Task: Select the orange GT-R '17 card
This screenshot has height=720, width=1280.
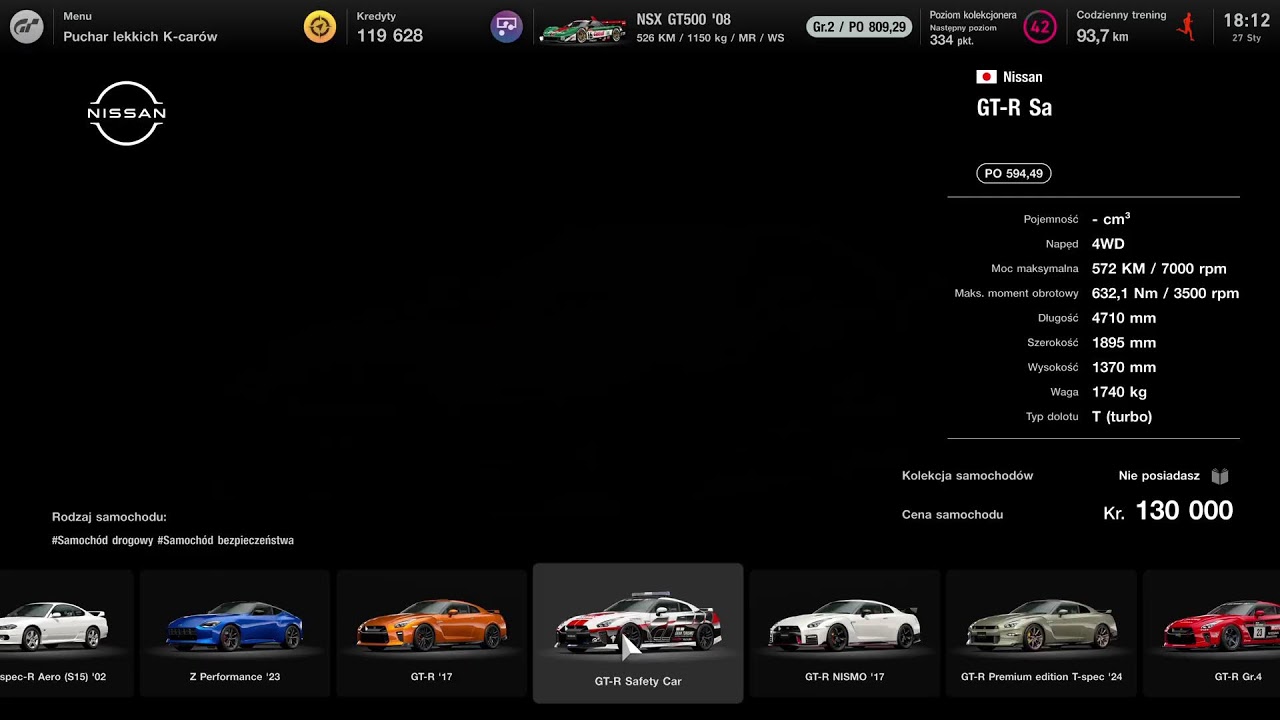Action: point(432,633)
